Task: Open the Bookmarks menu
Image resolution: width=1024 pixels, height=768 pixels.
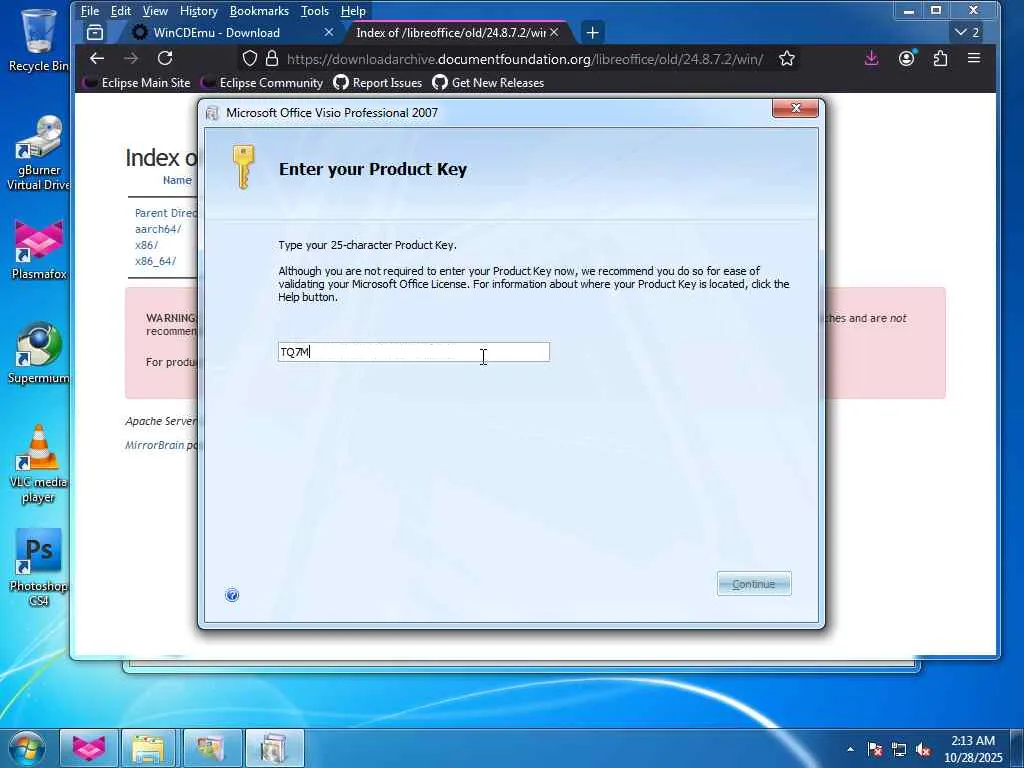Action: click(x=259, y=11)
